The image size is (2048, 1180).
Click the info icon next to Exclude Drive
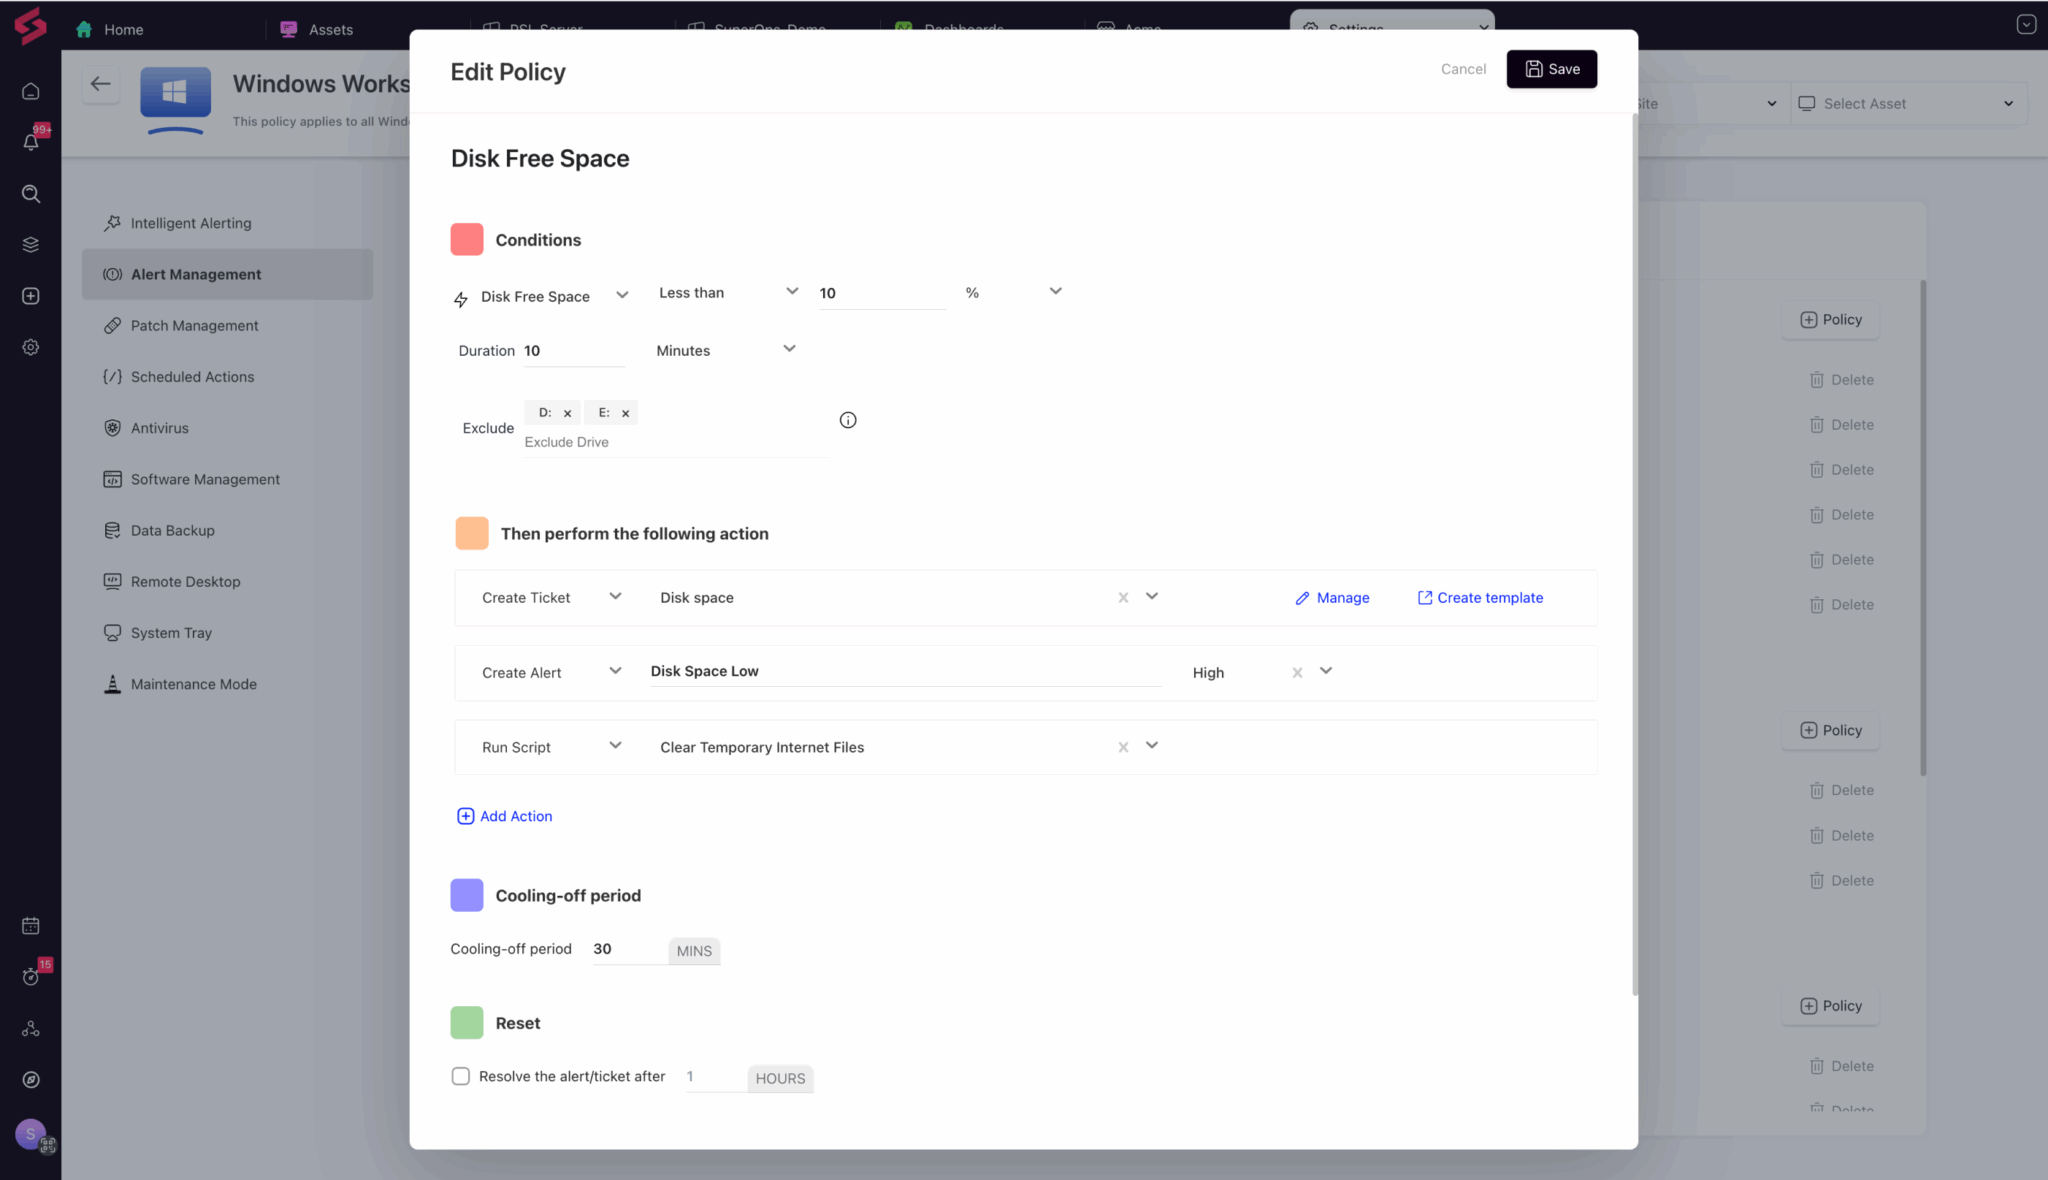click(x=847, y=420)
